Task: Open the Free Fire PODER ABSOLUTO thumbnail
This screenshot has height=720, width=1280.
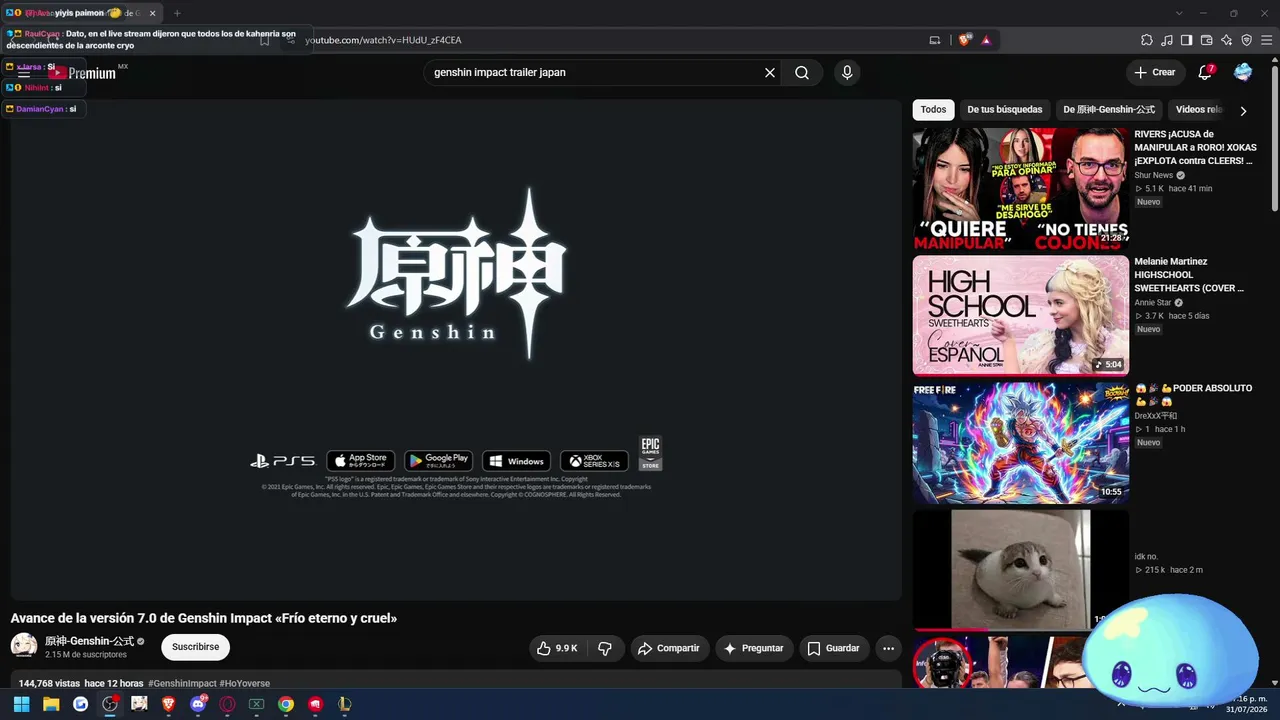Action: pyautogui.click(x=1021, y=443)
